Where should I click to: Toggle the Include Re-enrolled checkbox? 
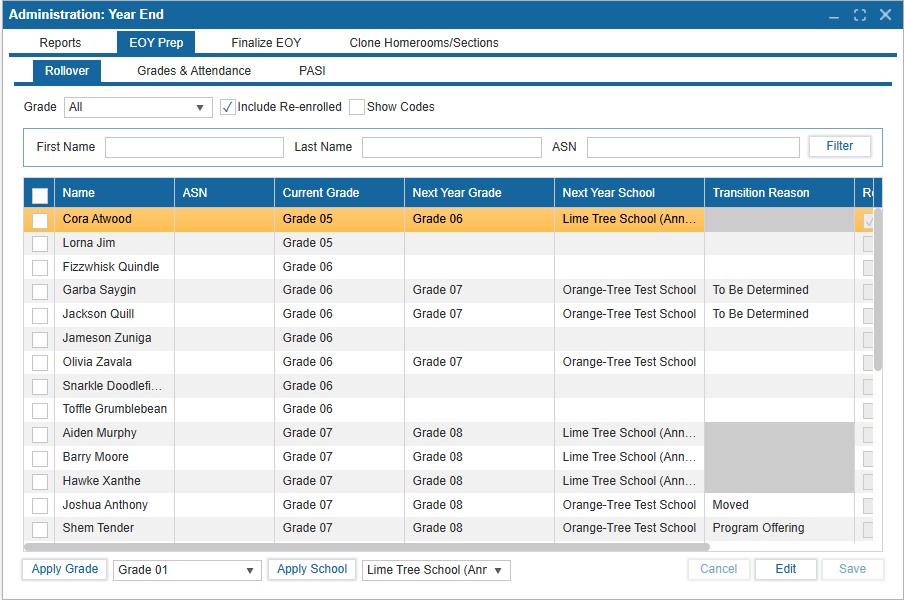pos(228,107)
